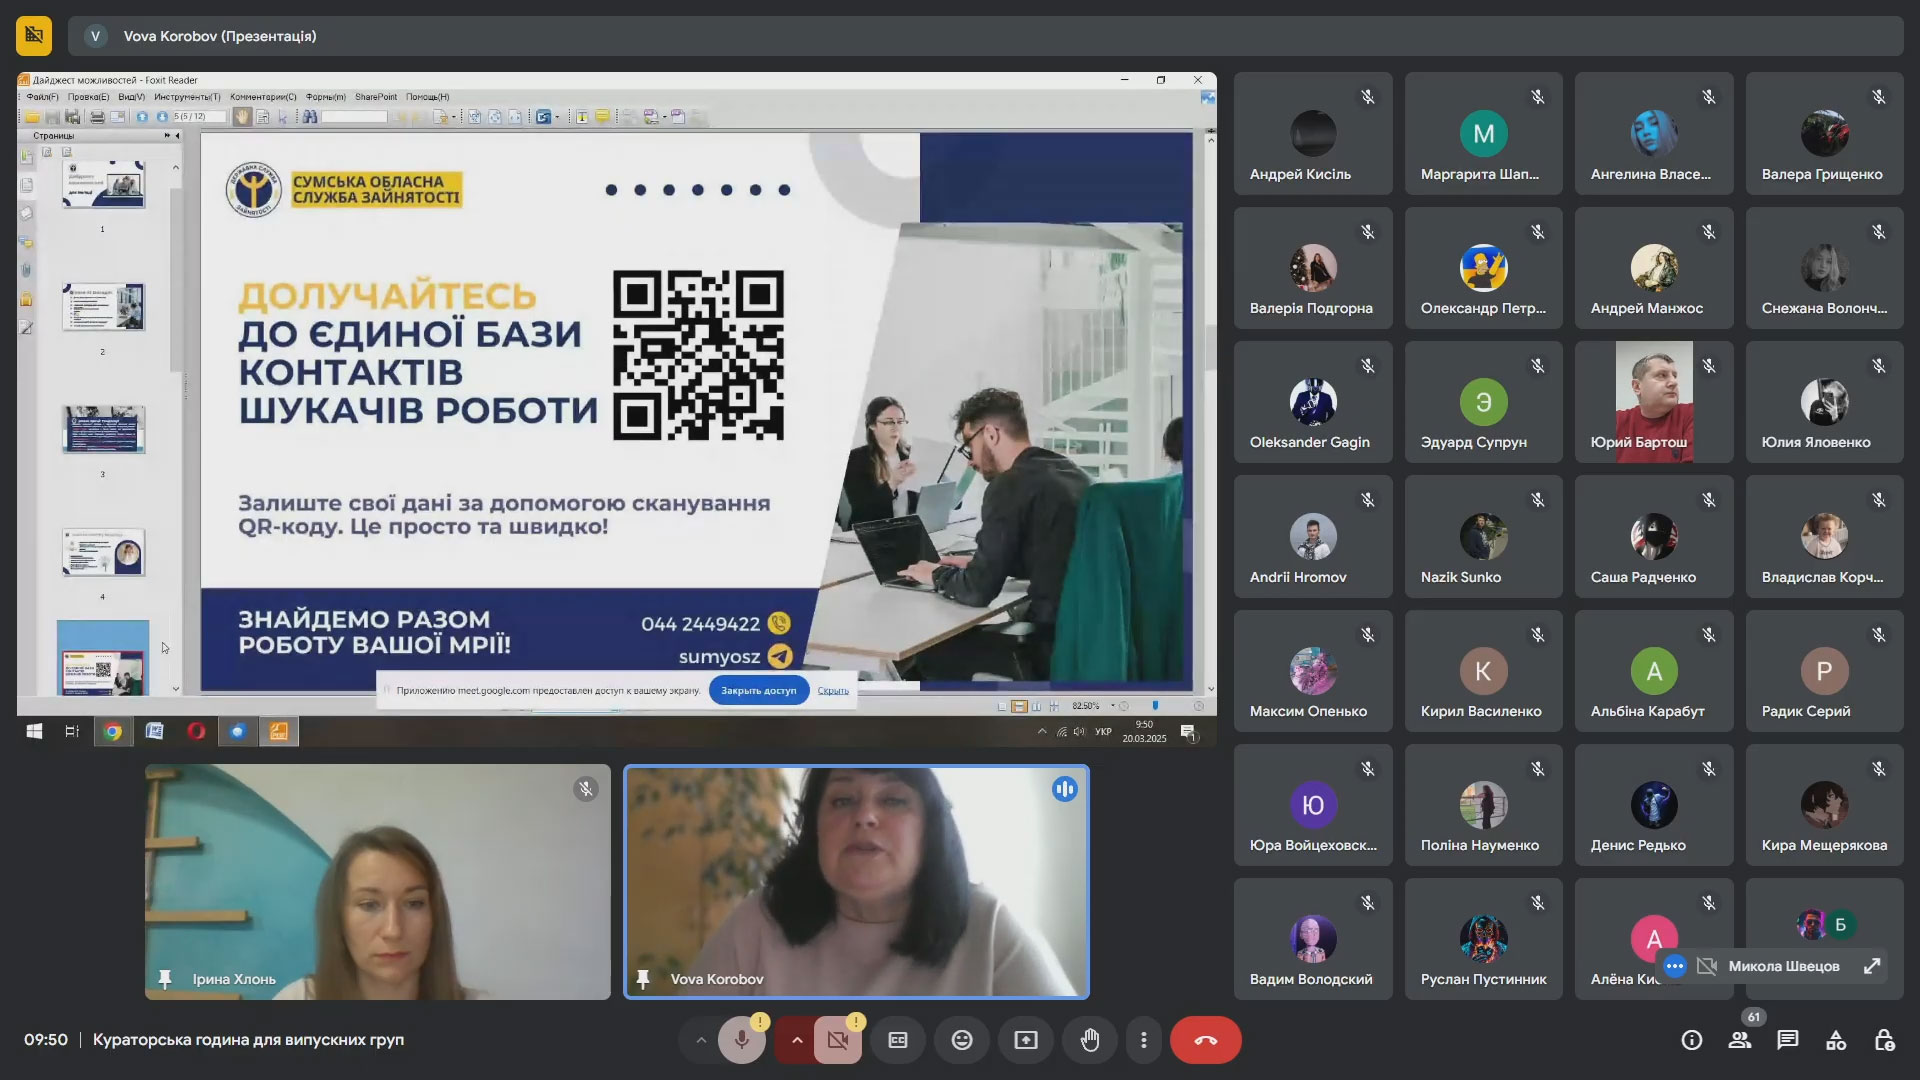Click the Foxit page number field
This screenshot has width=1920, height=1080.
[x=198, y=117]
